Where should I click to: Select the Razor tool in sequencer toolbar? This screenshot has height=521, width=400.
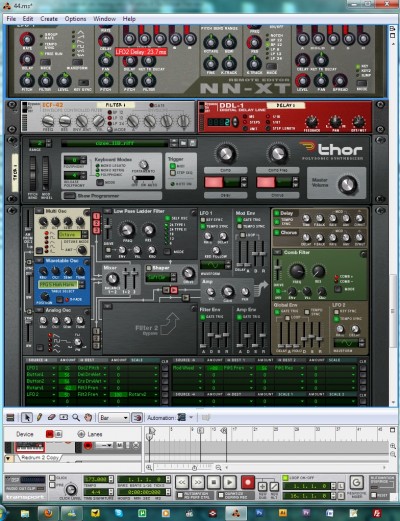64,417
